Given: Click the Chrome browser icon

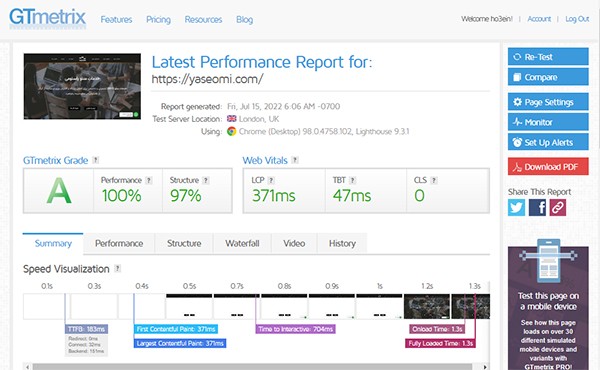Looking at the screenshot, I should [x=232, y=131].
